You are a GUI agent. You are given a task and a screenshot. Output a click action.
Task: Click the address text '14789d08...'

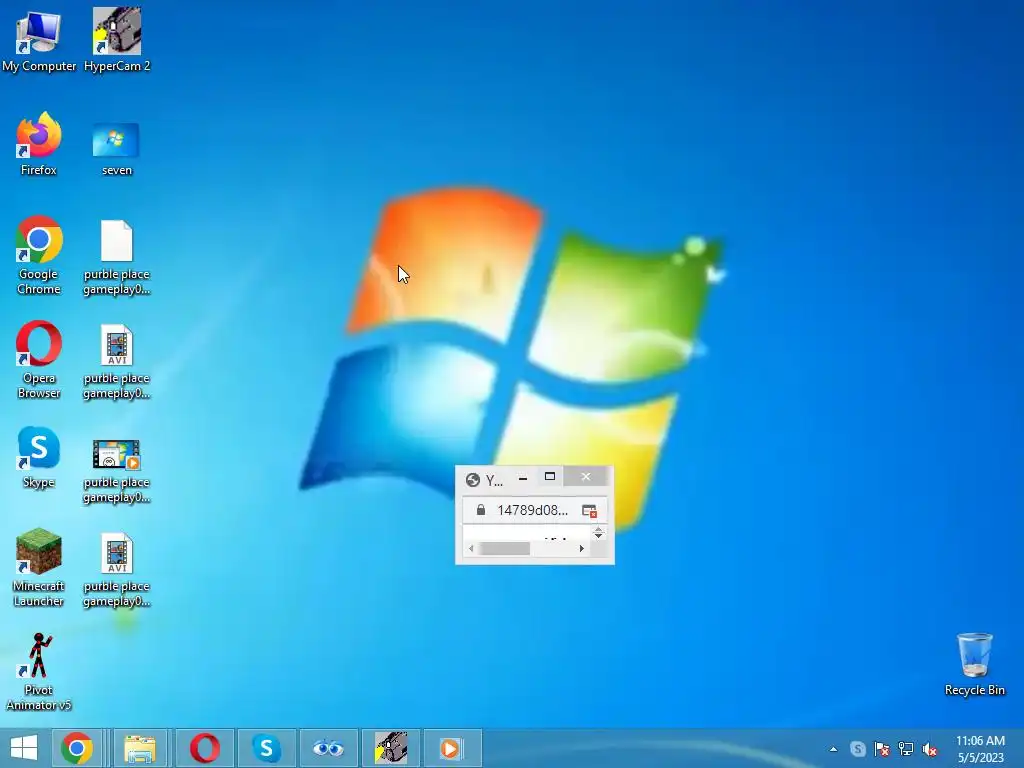[x=532, y=510]
